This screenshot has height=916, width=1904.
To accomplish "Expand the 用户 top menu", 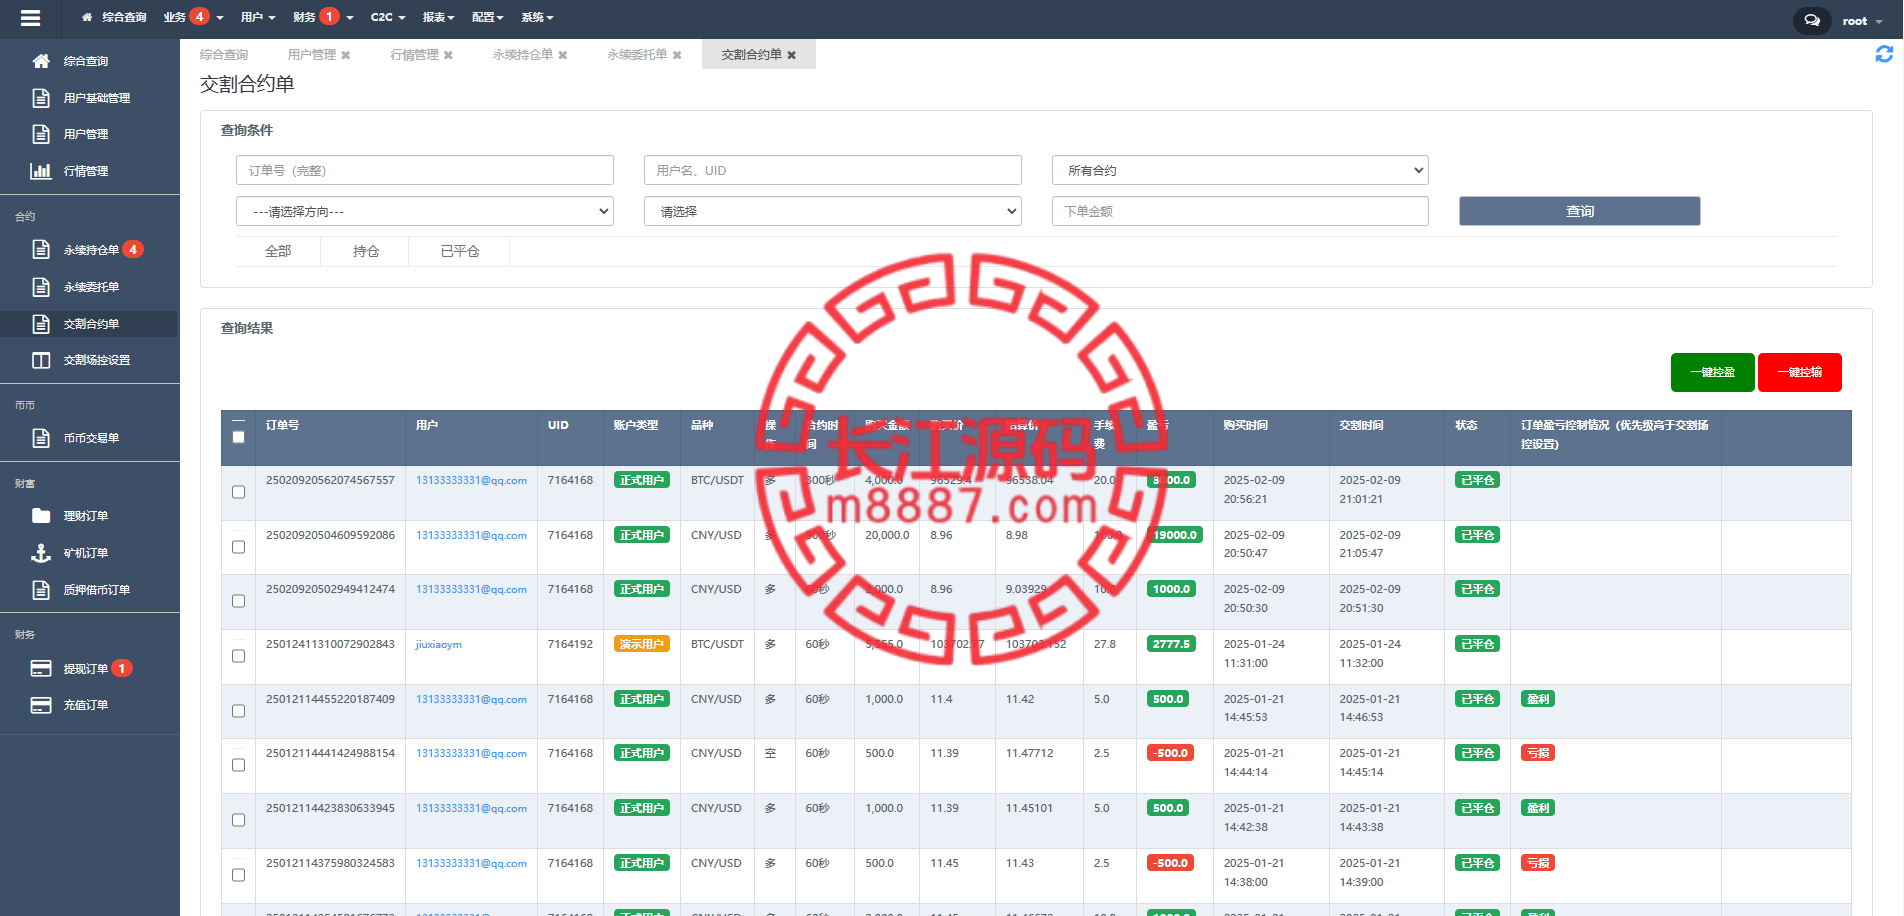I will click(x=258, y=17).
